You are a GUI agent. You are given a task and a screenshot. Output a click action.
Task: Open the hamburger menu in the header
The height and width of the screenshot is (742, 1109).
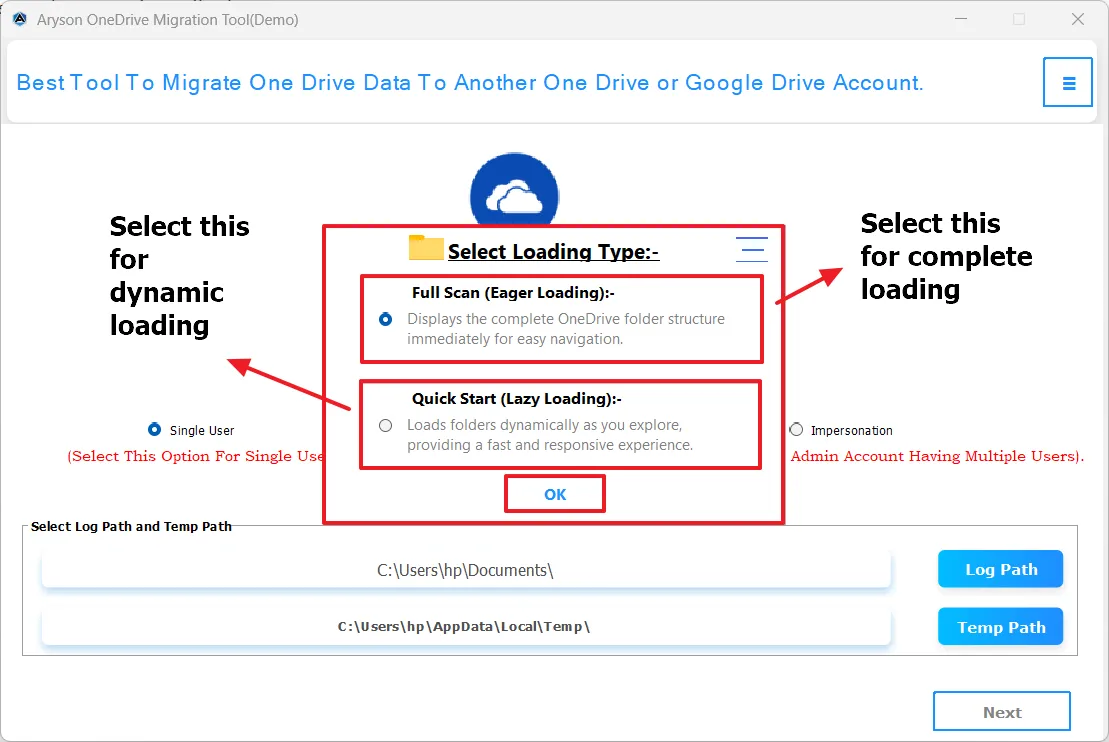coord(1068,83)
